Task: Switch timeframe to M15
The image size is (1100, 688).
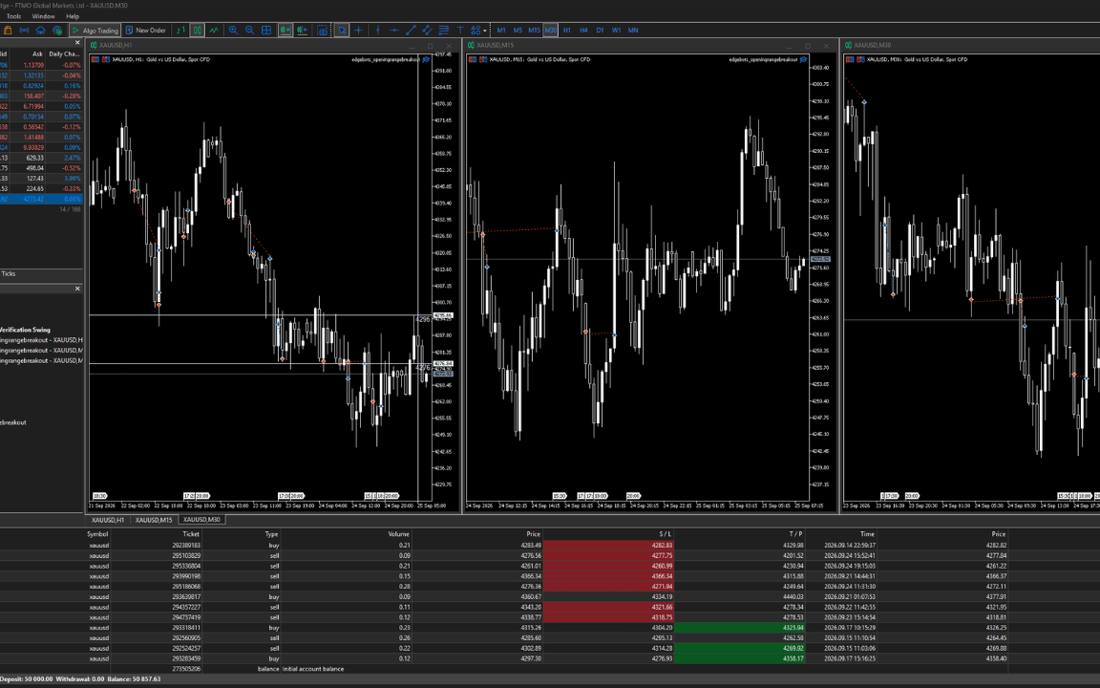Action: click(534, 30)
